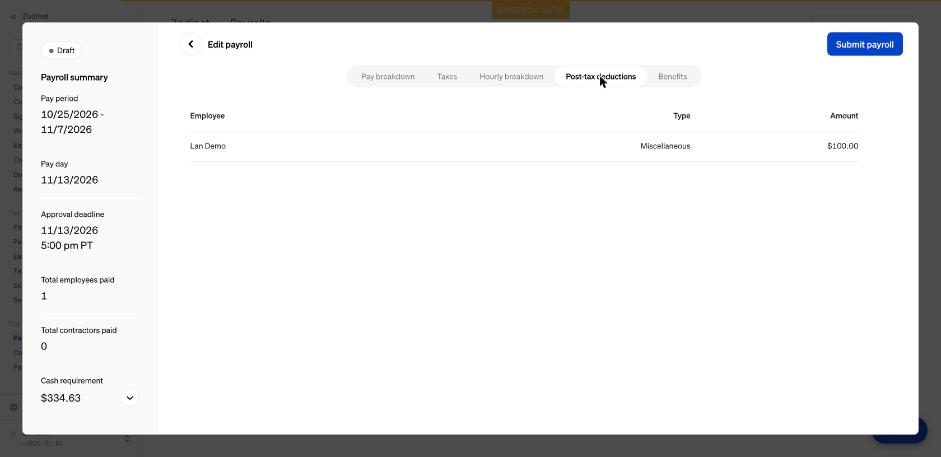Click the Edit payroll title
The image size is (941, 457).
tap(230, 44)
